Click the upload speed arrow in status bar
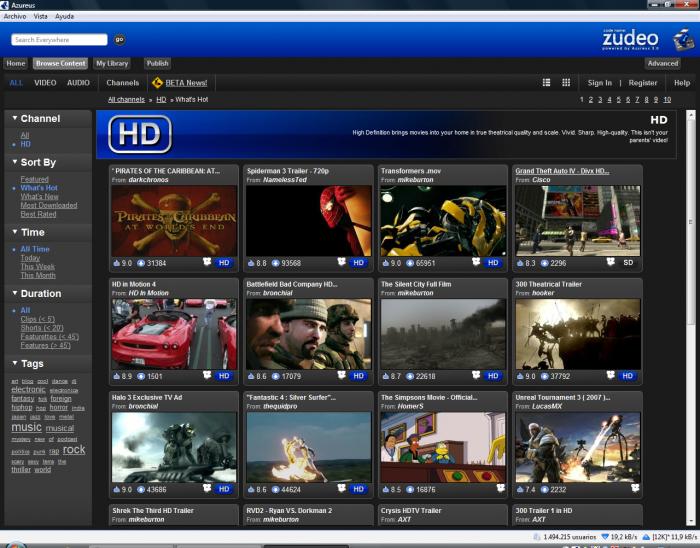The width and height of the screenshot is (700, 548). point(646,537)
